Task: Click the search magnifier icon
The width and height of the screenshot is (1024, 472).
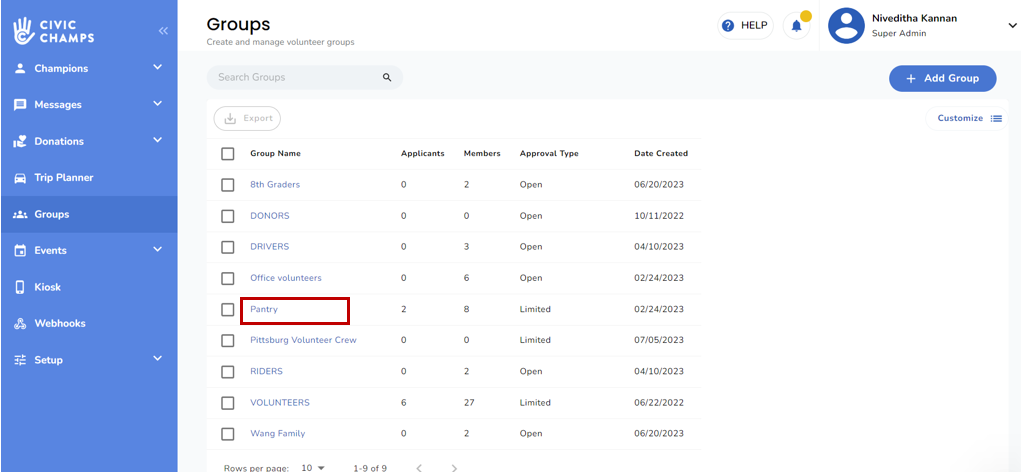Action: (x=387, y=77)
